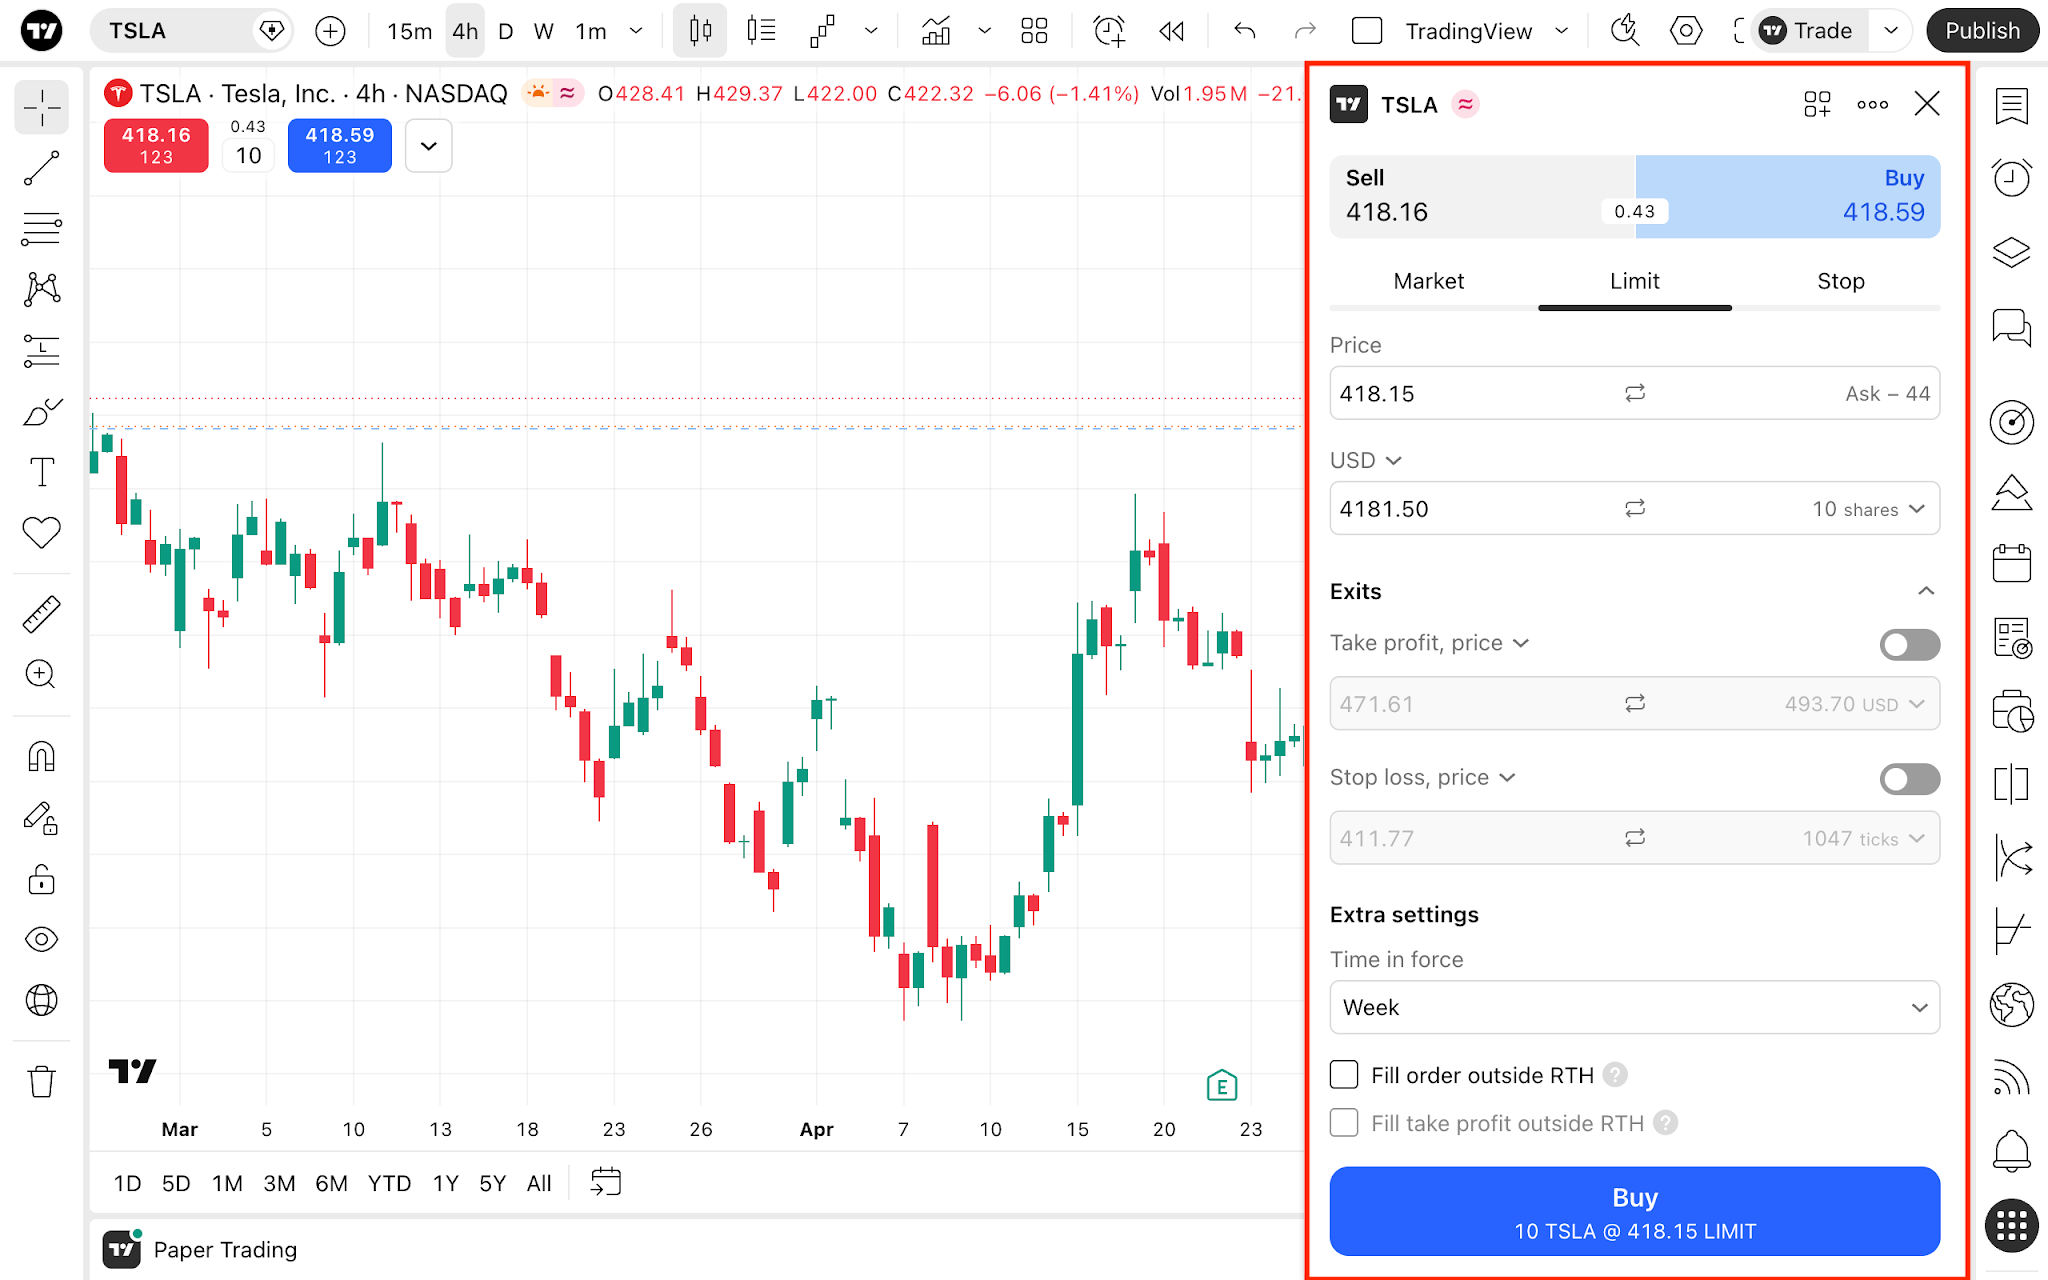Viewport: 2048px width, 1280px height.
Task: Open the Stop loss, price type dropdown
Action: pyautogui.click(x=1422, y=777)
